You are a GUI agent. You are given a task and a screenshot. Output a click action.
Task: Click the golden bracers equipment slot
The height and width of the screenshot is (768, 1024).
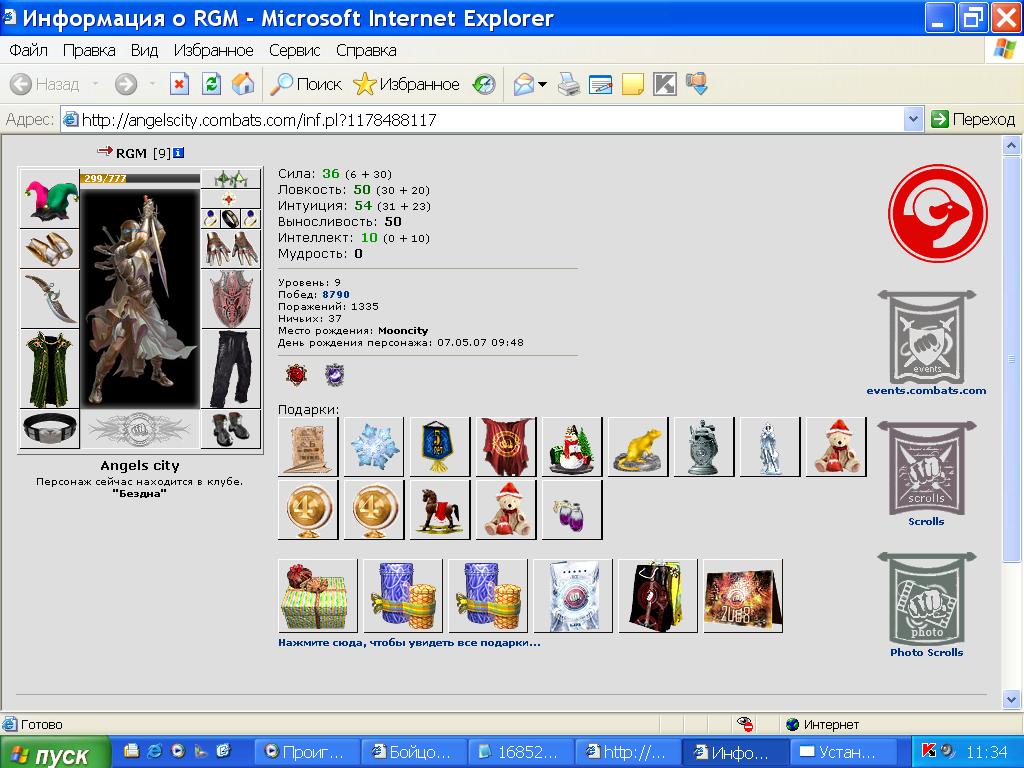click(50, 248)
